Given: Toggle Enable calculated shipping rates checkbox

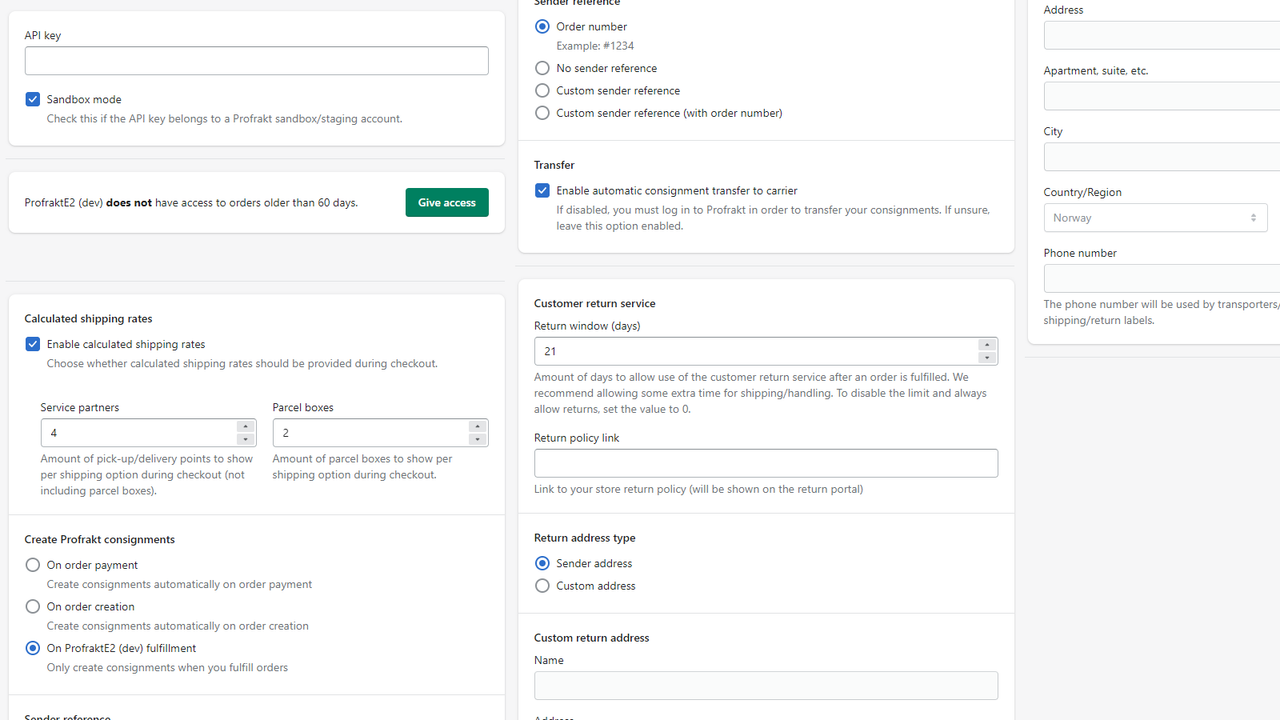Looking at the screenshot, I should (33, 344).
